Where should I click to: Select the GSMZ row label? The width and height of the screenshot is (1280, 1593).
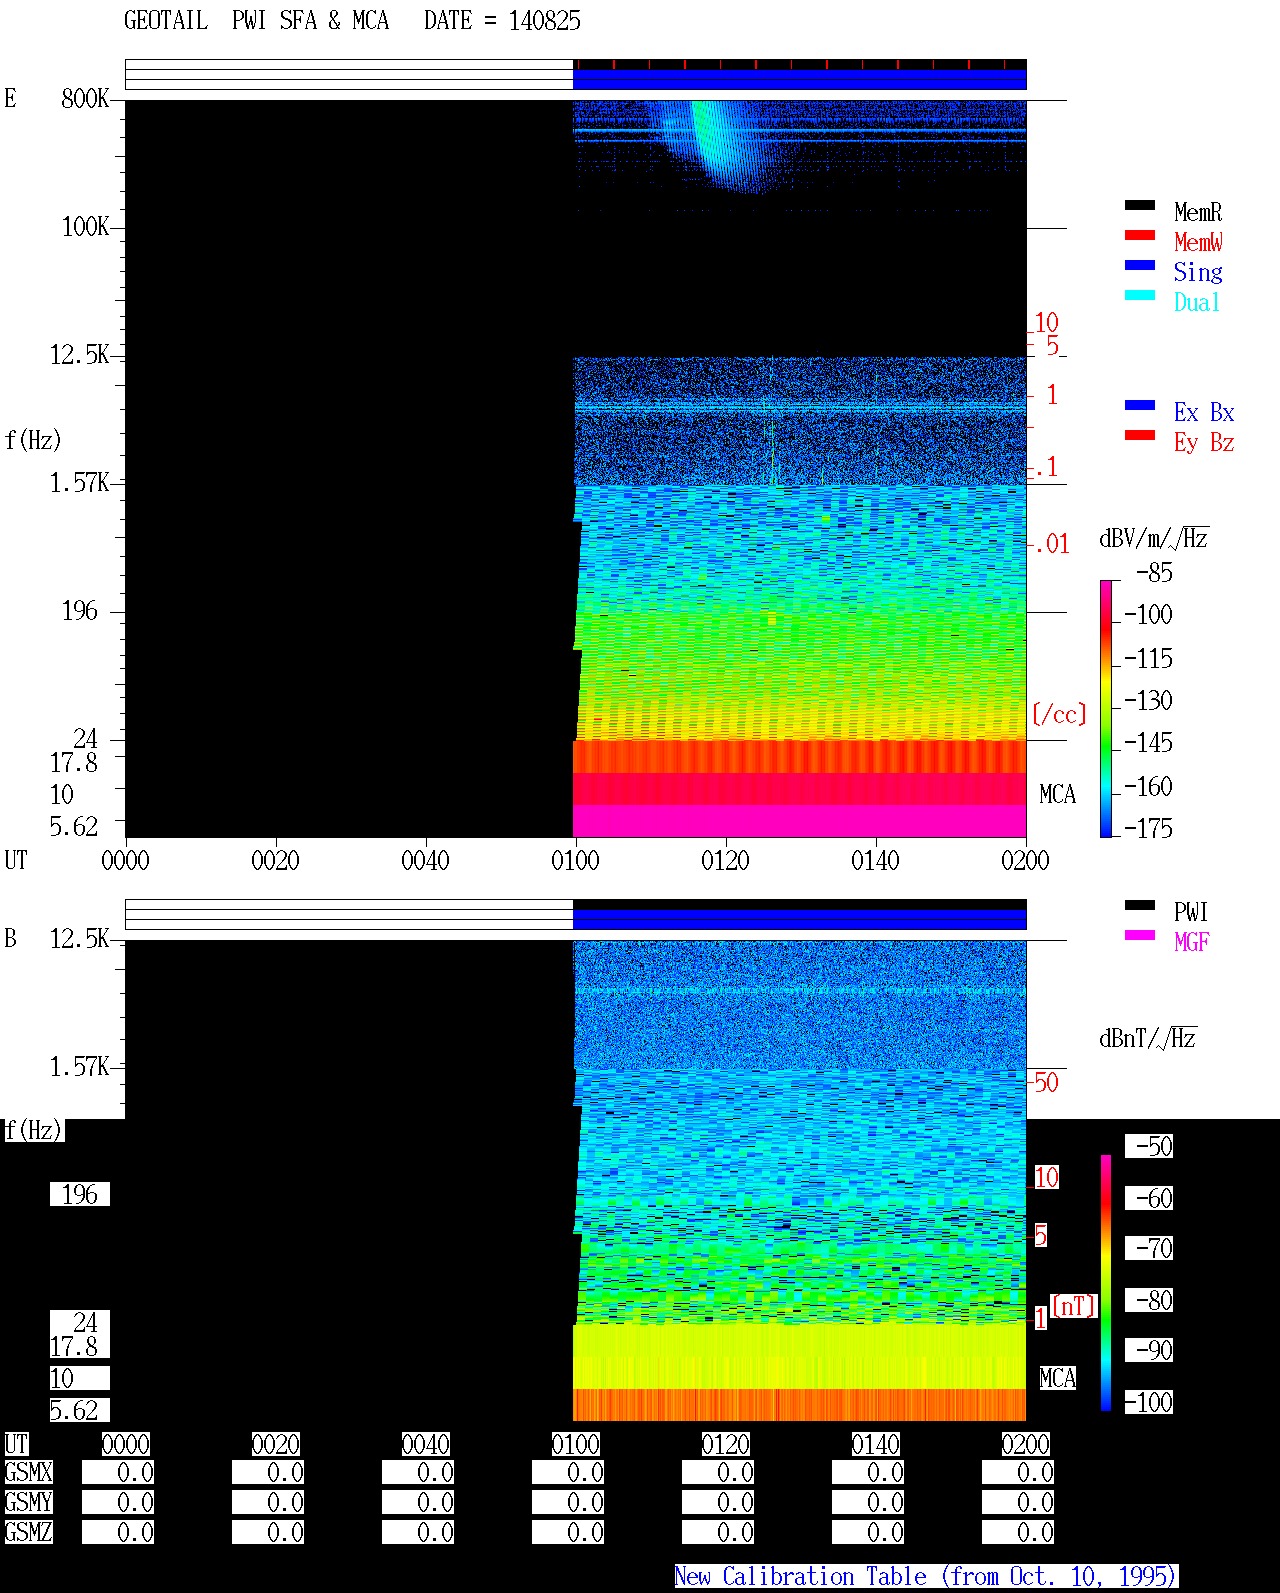(x=29, y=1532)
